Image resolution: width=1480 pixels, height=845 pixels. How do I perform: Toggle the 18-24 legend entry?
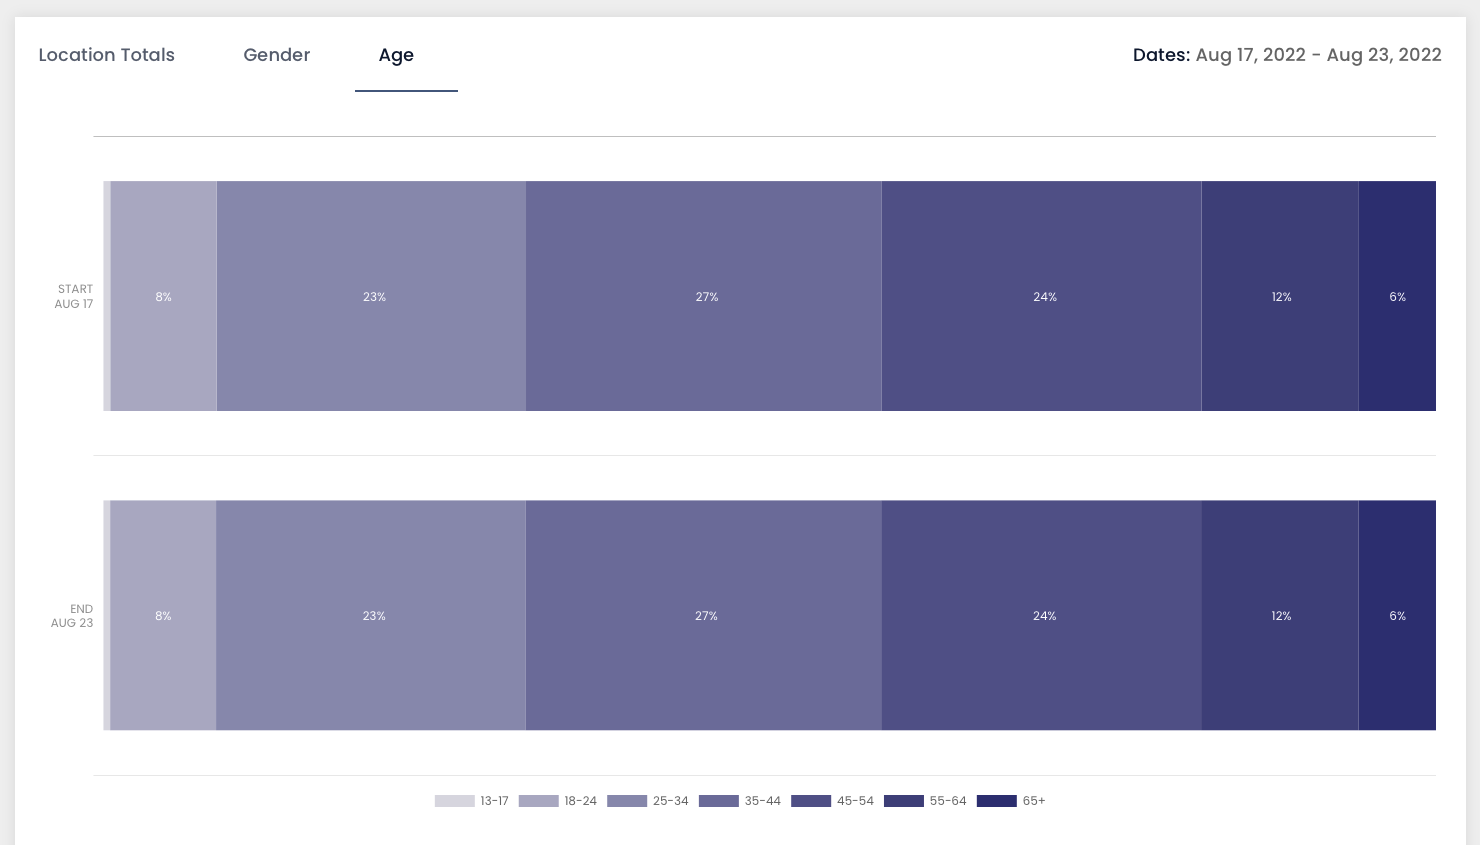pyautogui.click(x=558, y=801)
